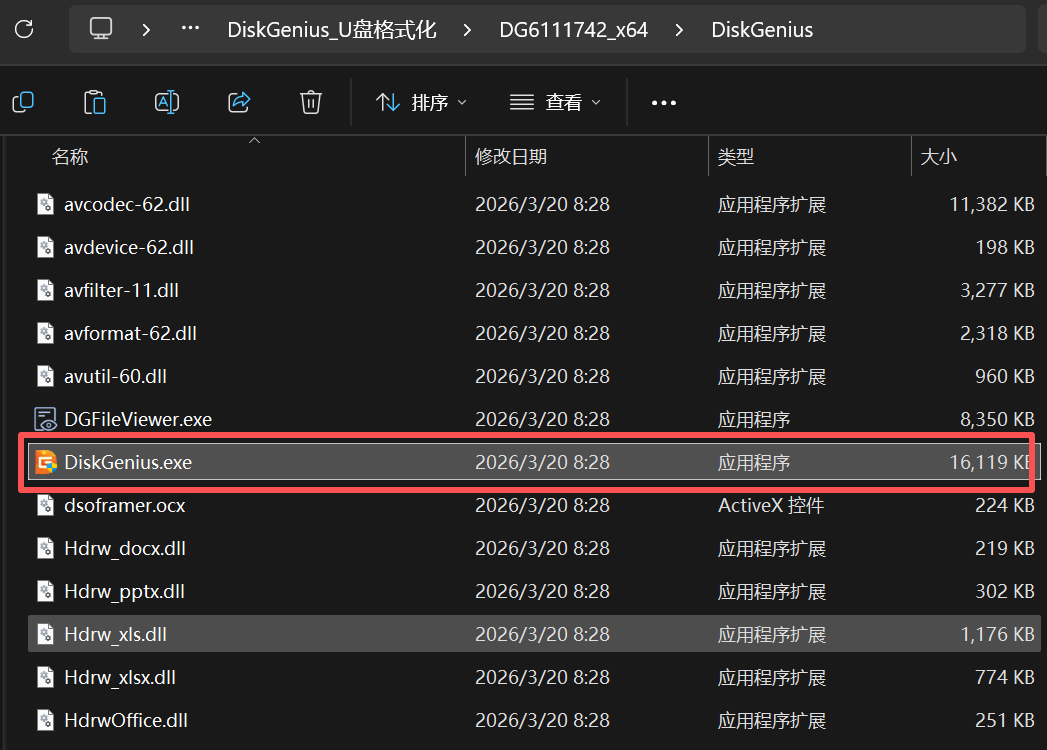The width and height of the screenshot is (1047, 750).
Task: Open the 排序 sort dropdown
Action: (x=421, y=102)
